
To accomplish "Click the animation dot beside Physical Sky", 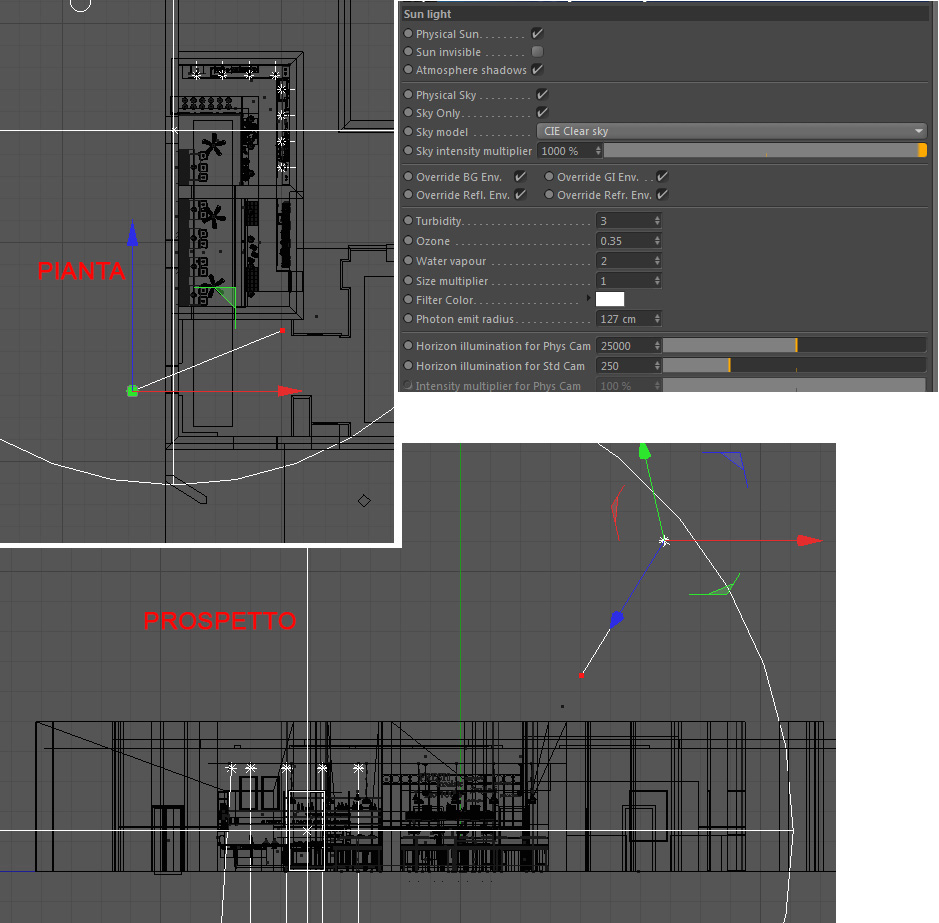I will (408, 95).
